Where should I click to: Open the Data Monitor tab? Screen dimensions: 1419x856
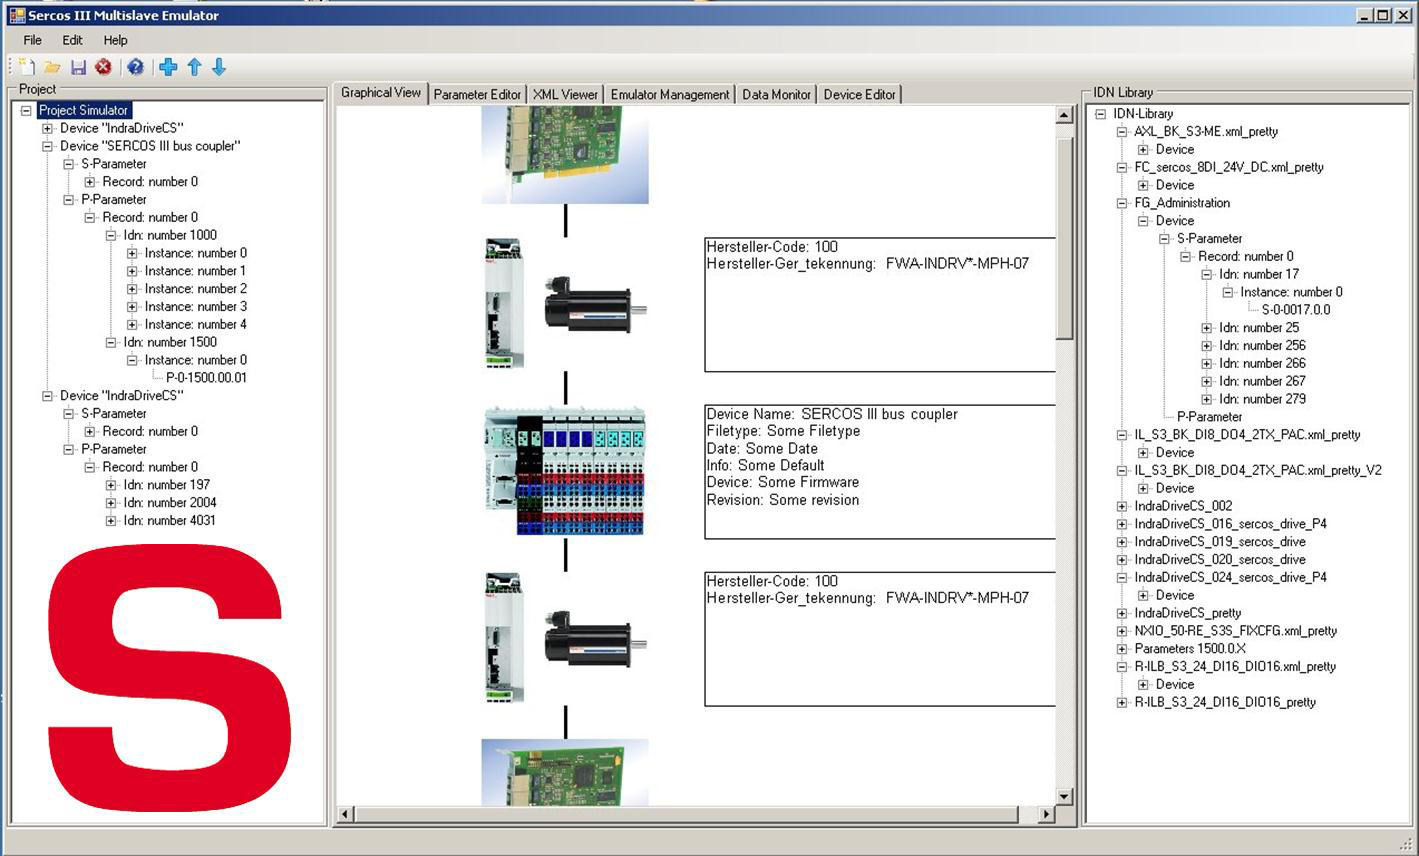point(776,93)
